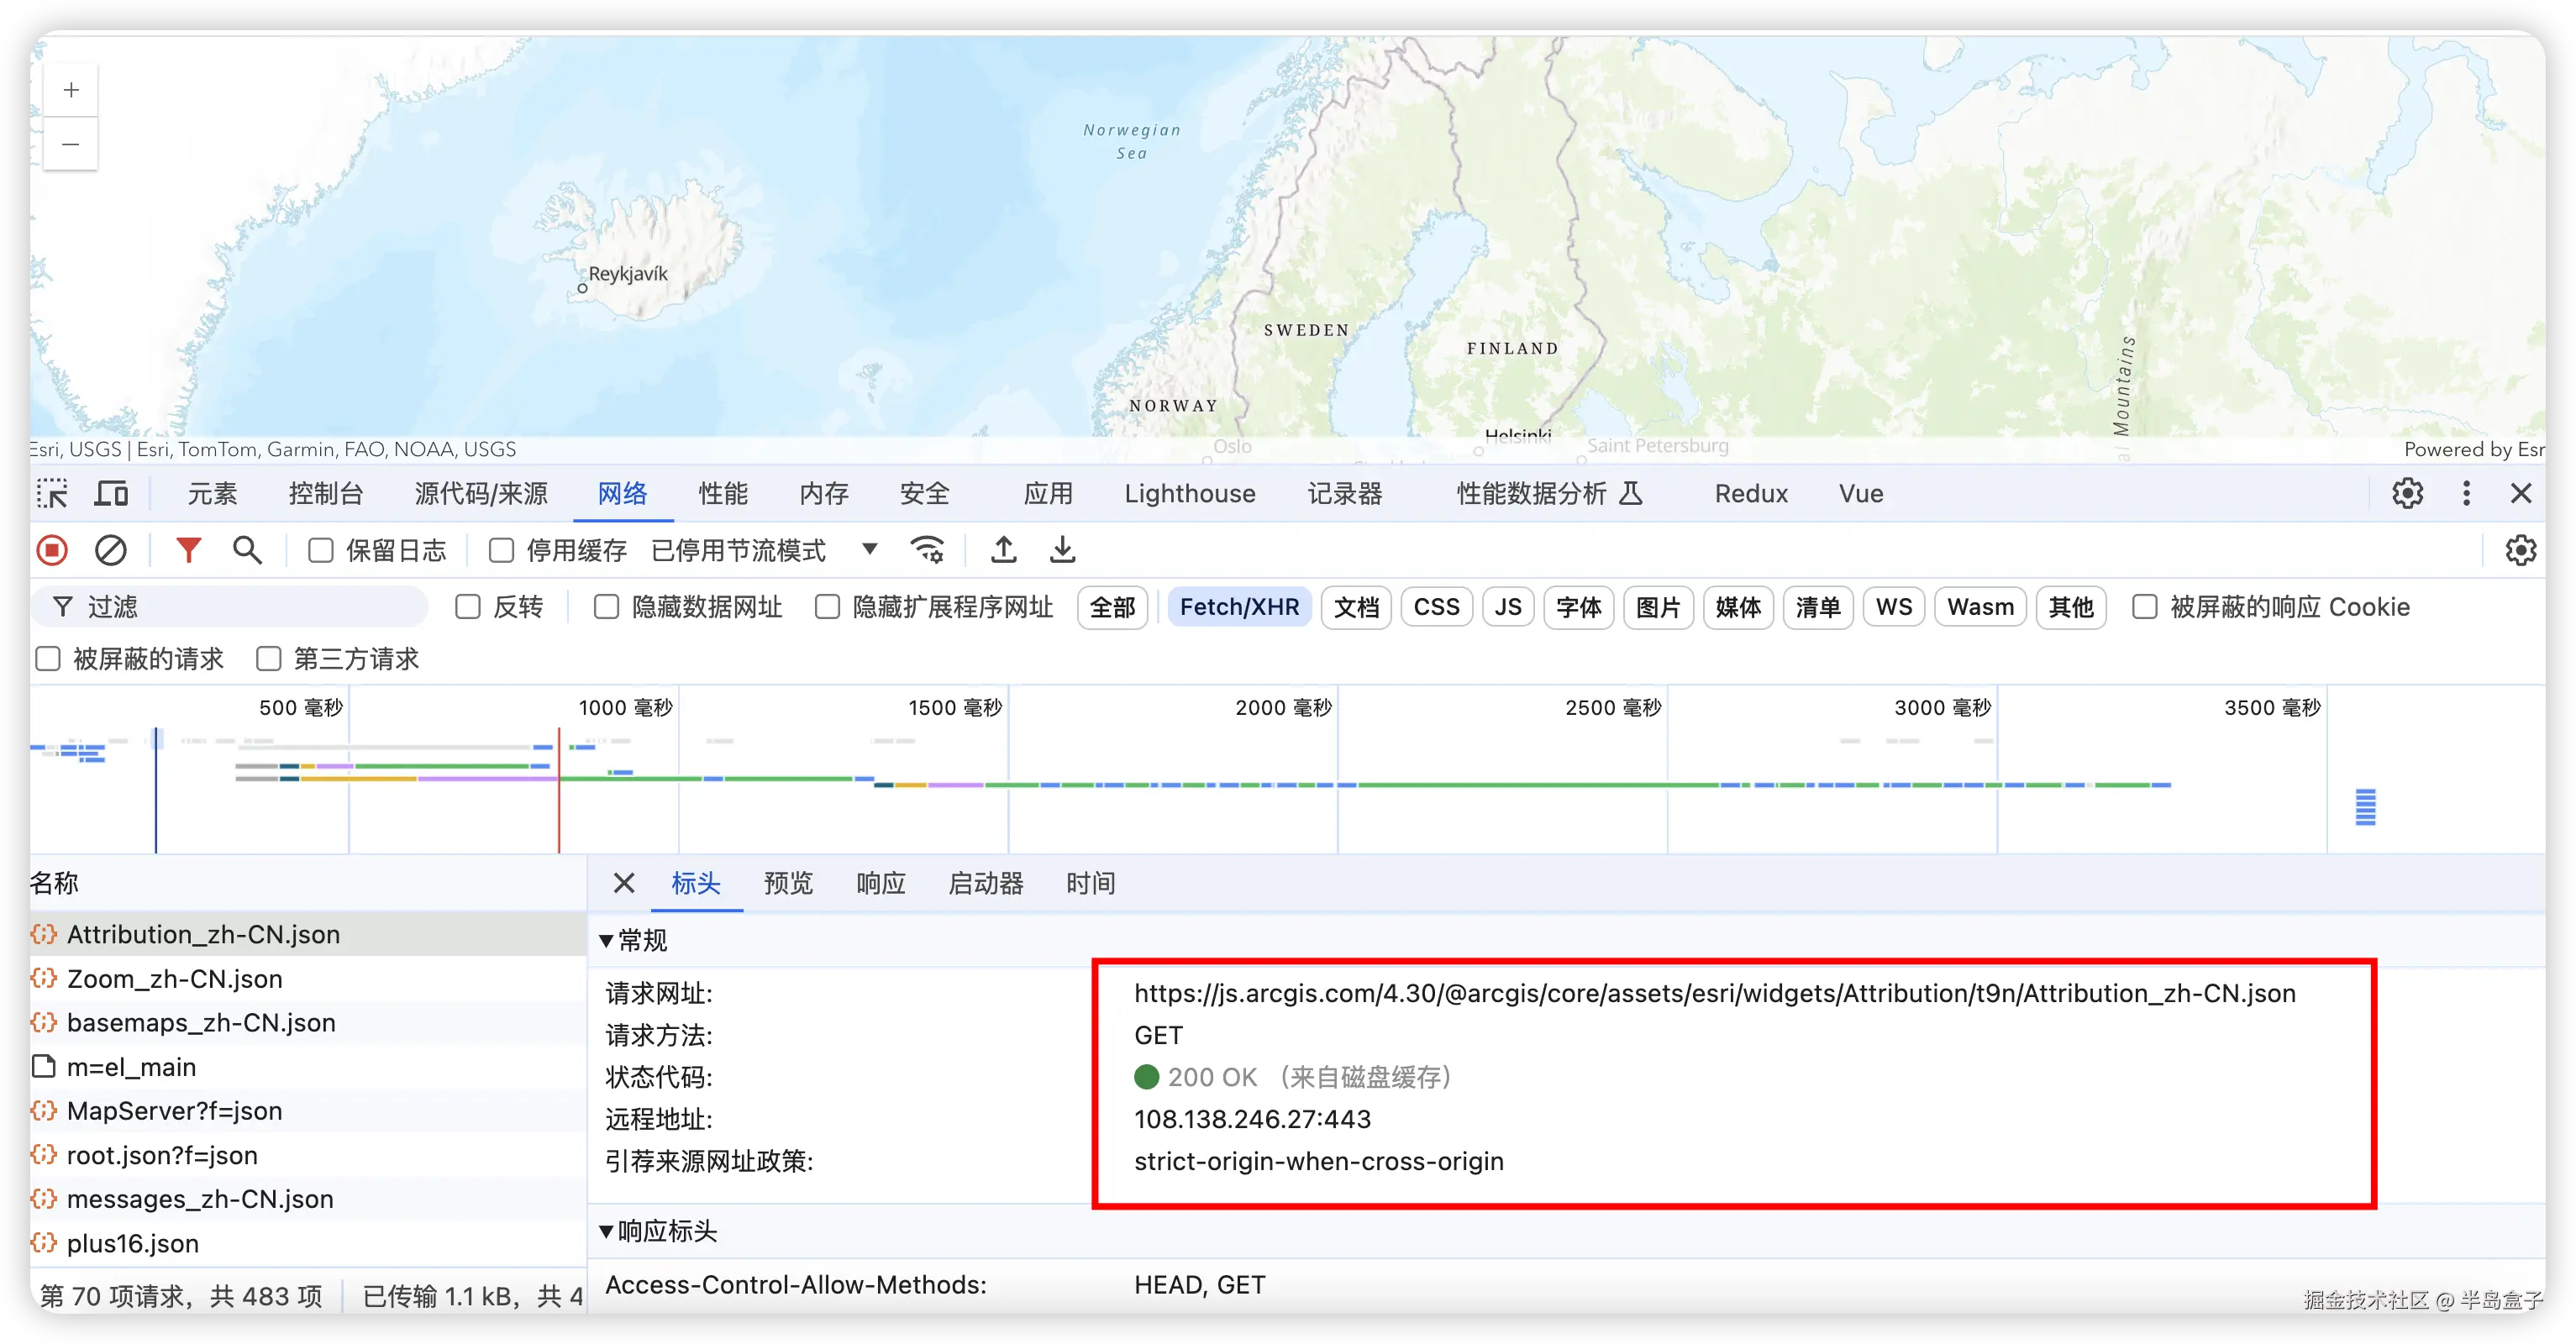Screen dimensions: 2576x1344
Task: Switch to the 控制台 panel tab
Action: point(325,494)
